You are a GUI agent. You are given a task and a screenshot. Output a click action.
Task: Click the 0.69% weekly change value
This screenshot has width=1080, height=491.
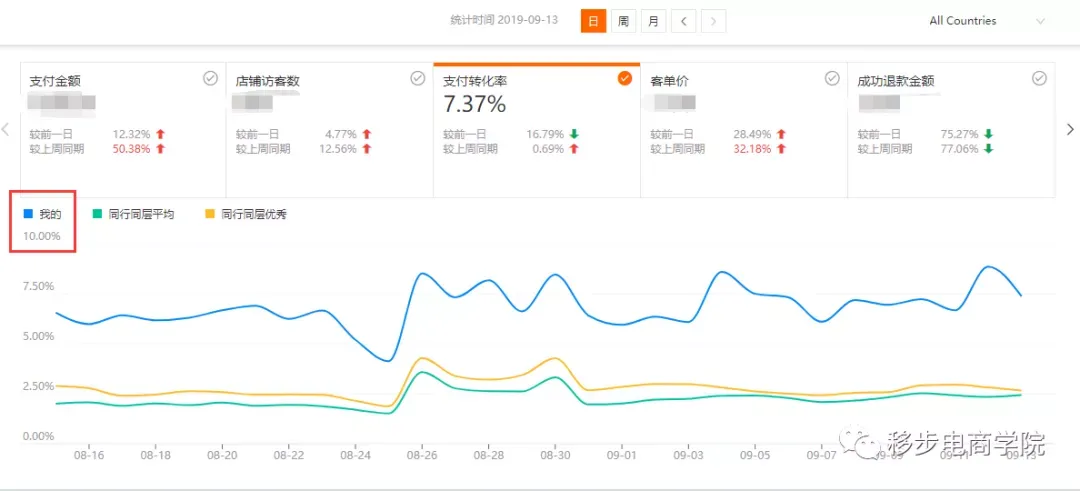tap(548, 149)
